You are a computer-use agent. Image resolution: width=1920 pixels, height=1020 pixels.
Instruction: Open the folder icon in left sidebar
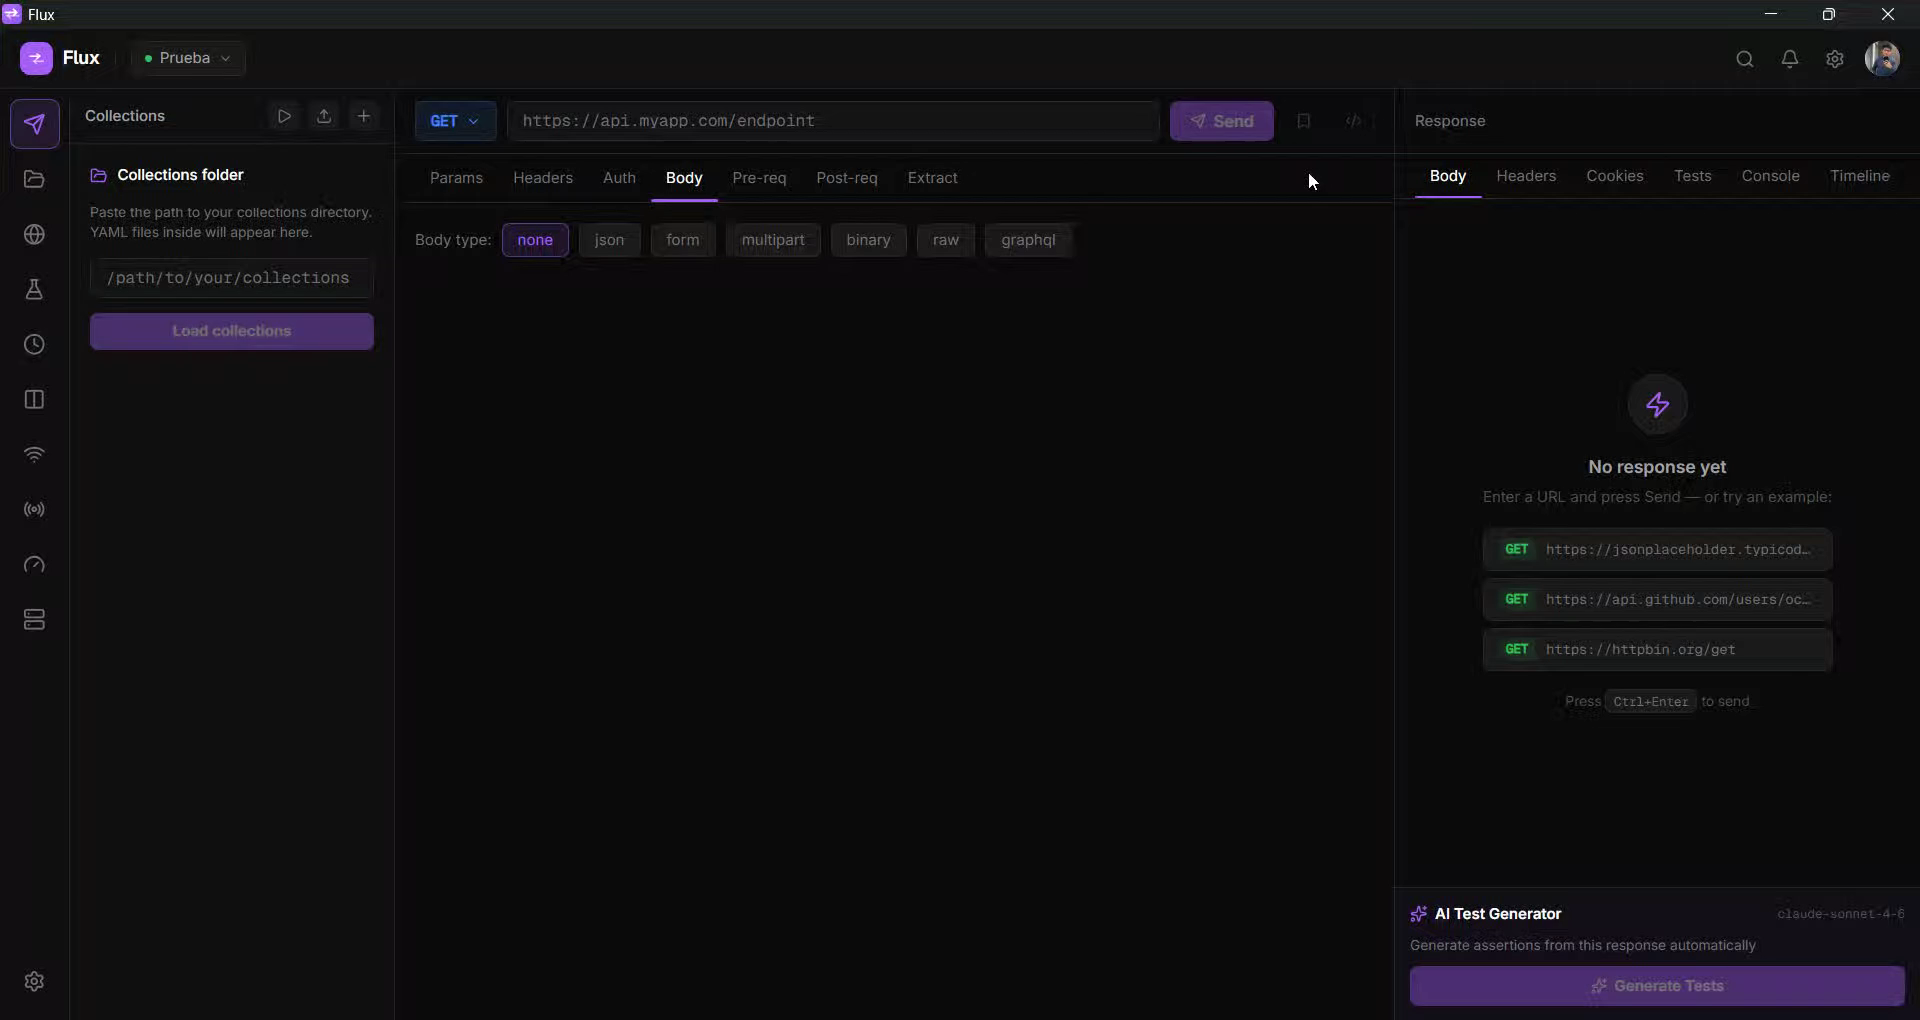point(34,179)
